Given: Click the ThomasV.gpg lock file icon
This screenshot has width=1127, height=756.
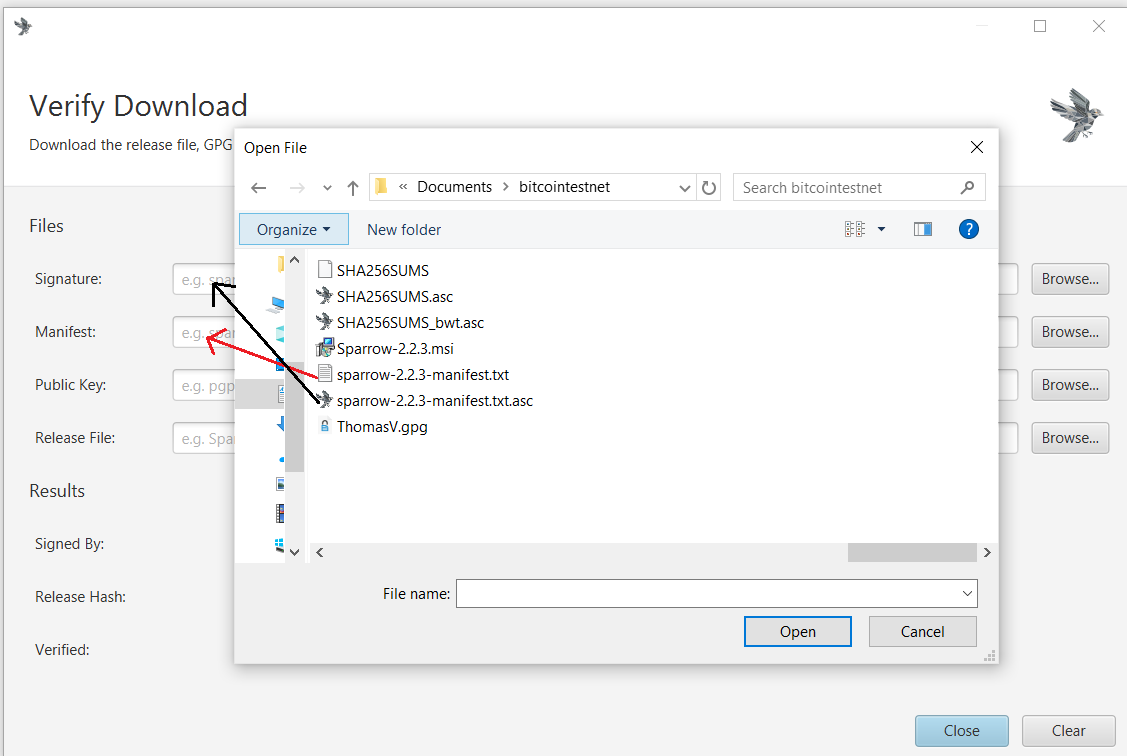Looking at the screenshot, I should pos(325,426).
